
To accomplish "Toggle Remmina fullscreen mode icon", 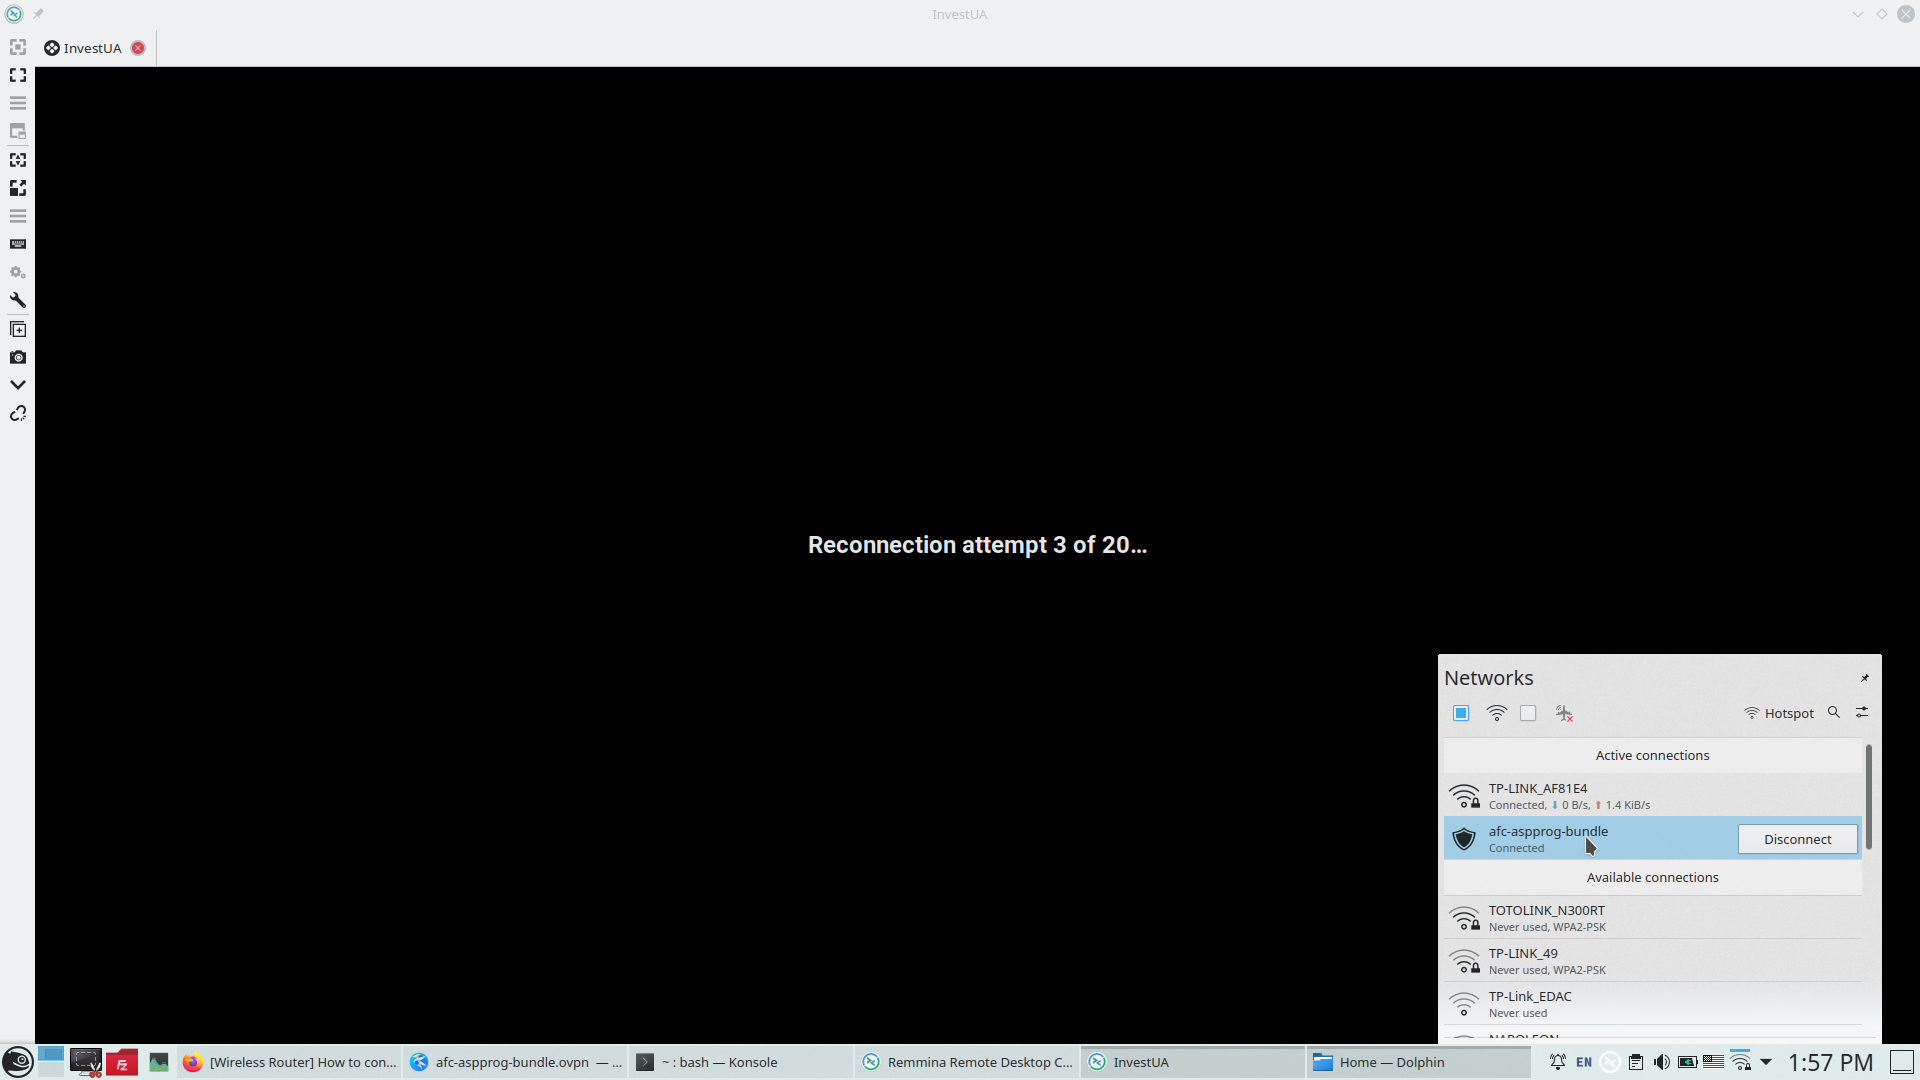I will 18,75.
